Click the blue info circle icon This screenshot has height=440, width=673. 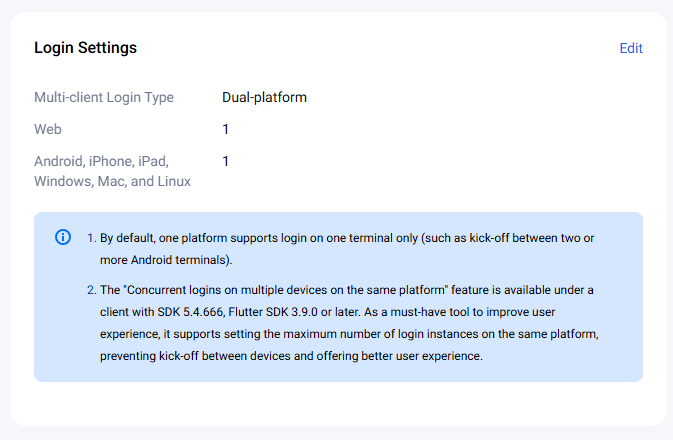pos(63,238)
